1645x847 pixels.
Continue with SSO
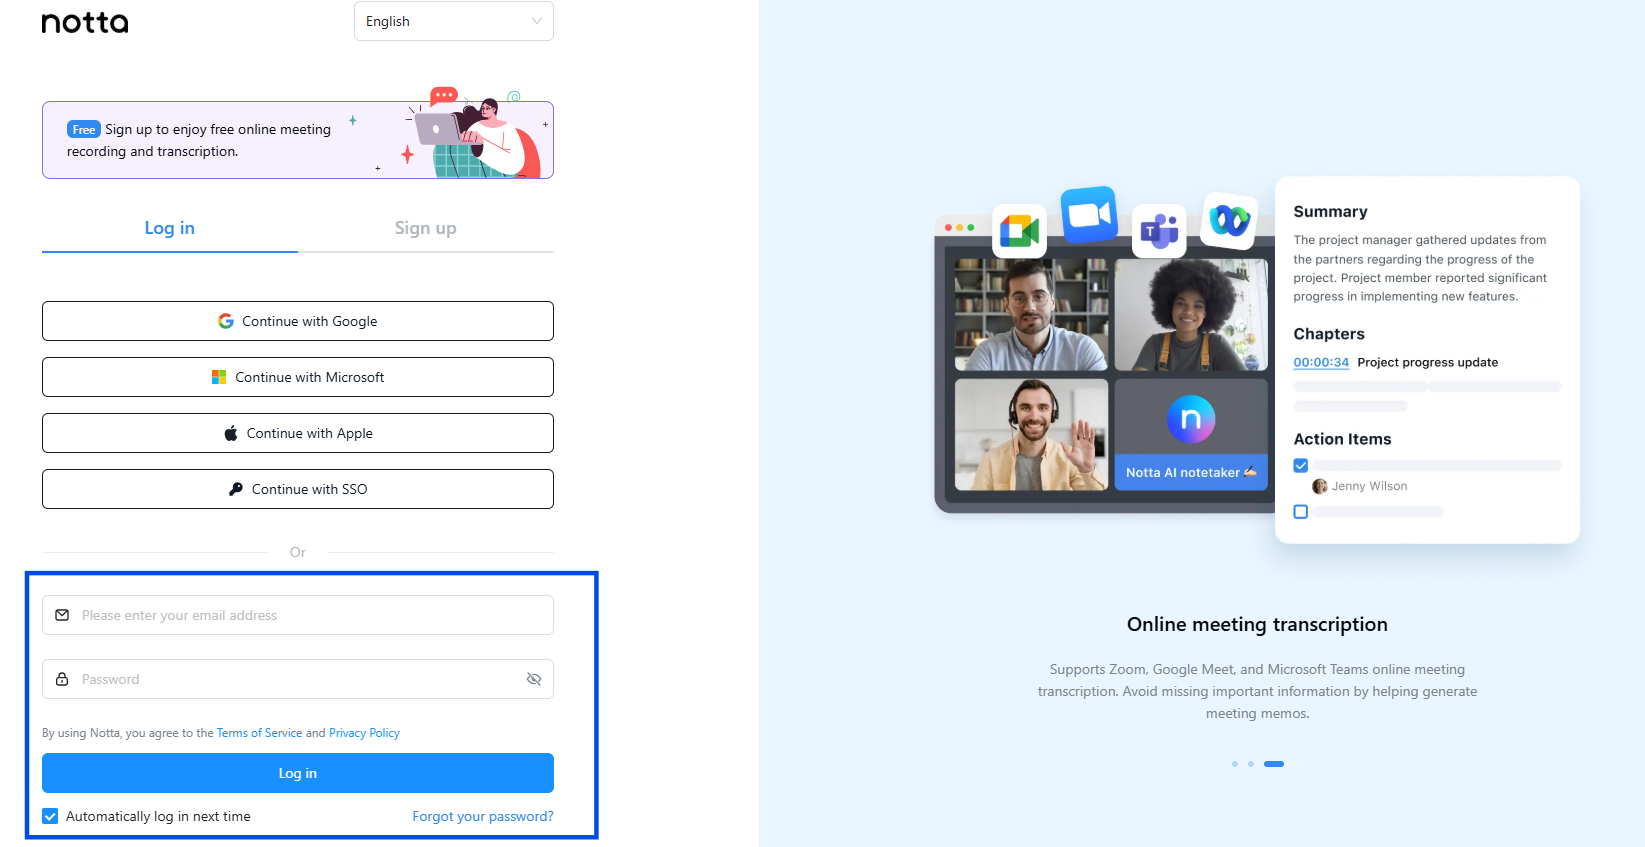298,489
